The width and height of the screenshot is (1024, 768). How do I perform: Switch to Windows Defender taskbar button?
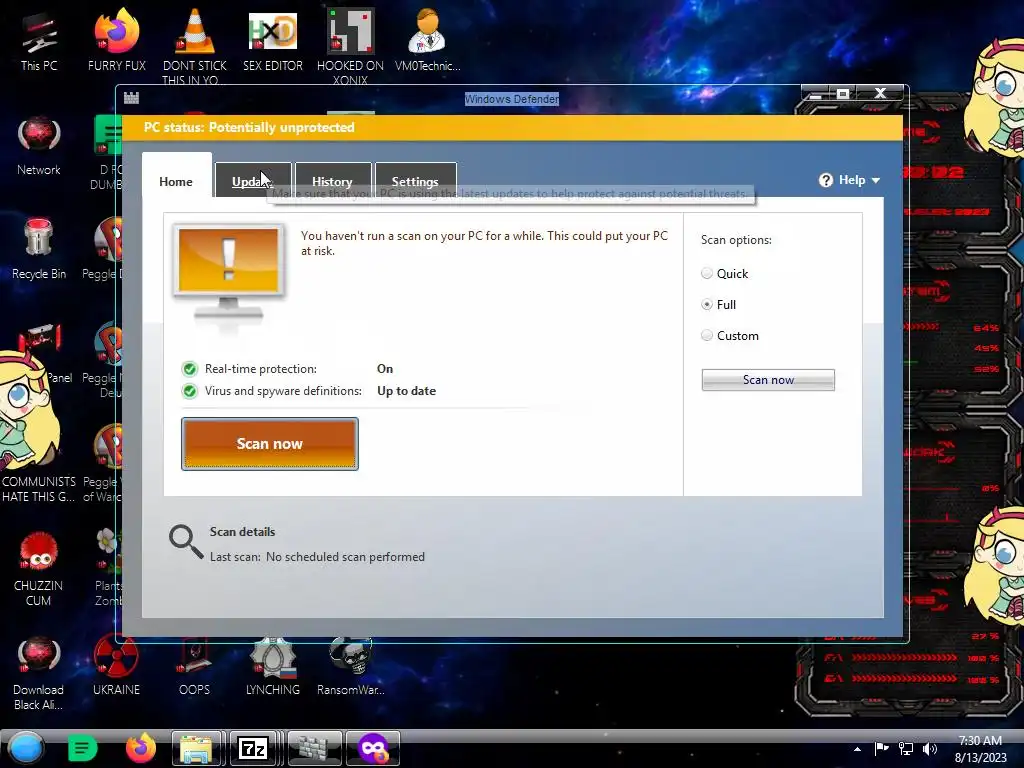[315, 748]
